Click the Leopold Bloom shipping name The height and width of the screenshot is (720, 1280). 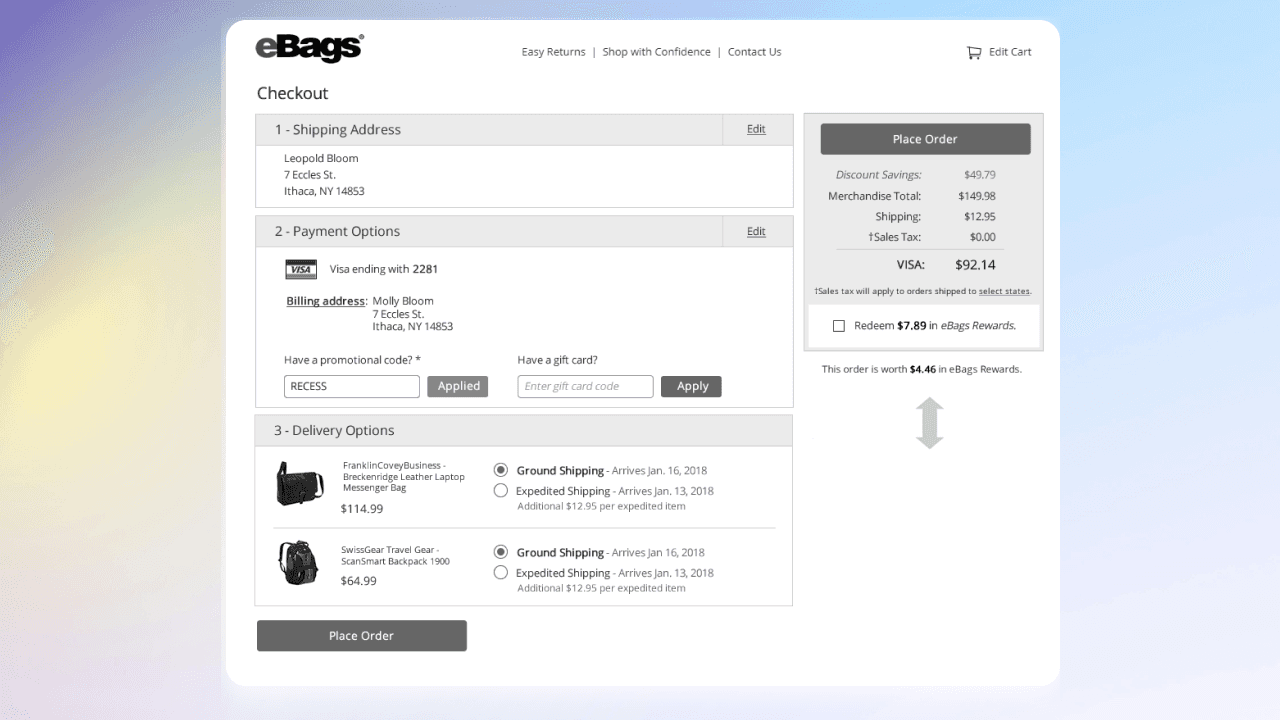321,158
